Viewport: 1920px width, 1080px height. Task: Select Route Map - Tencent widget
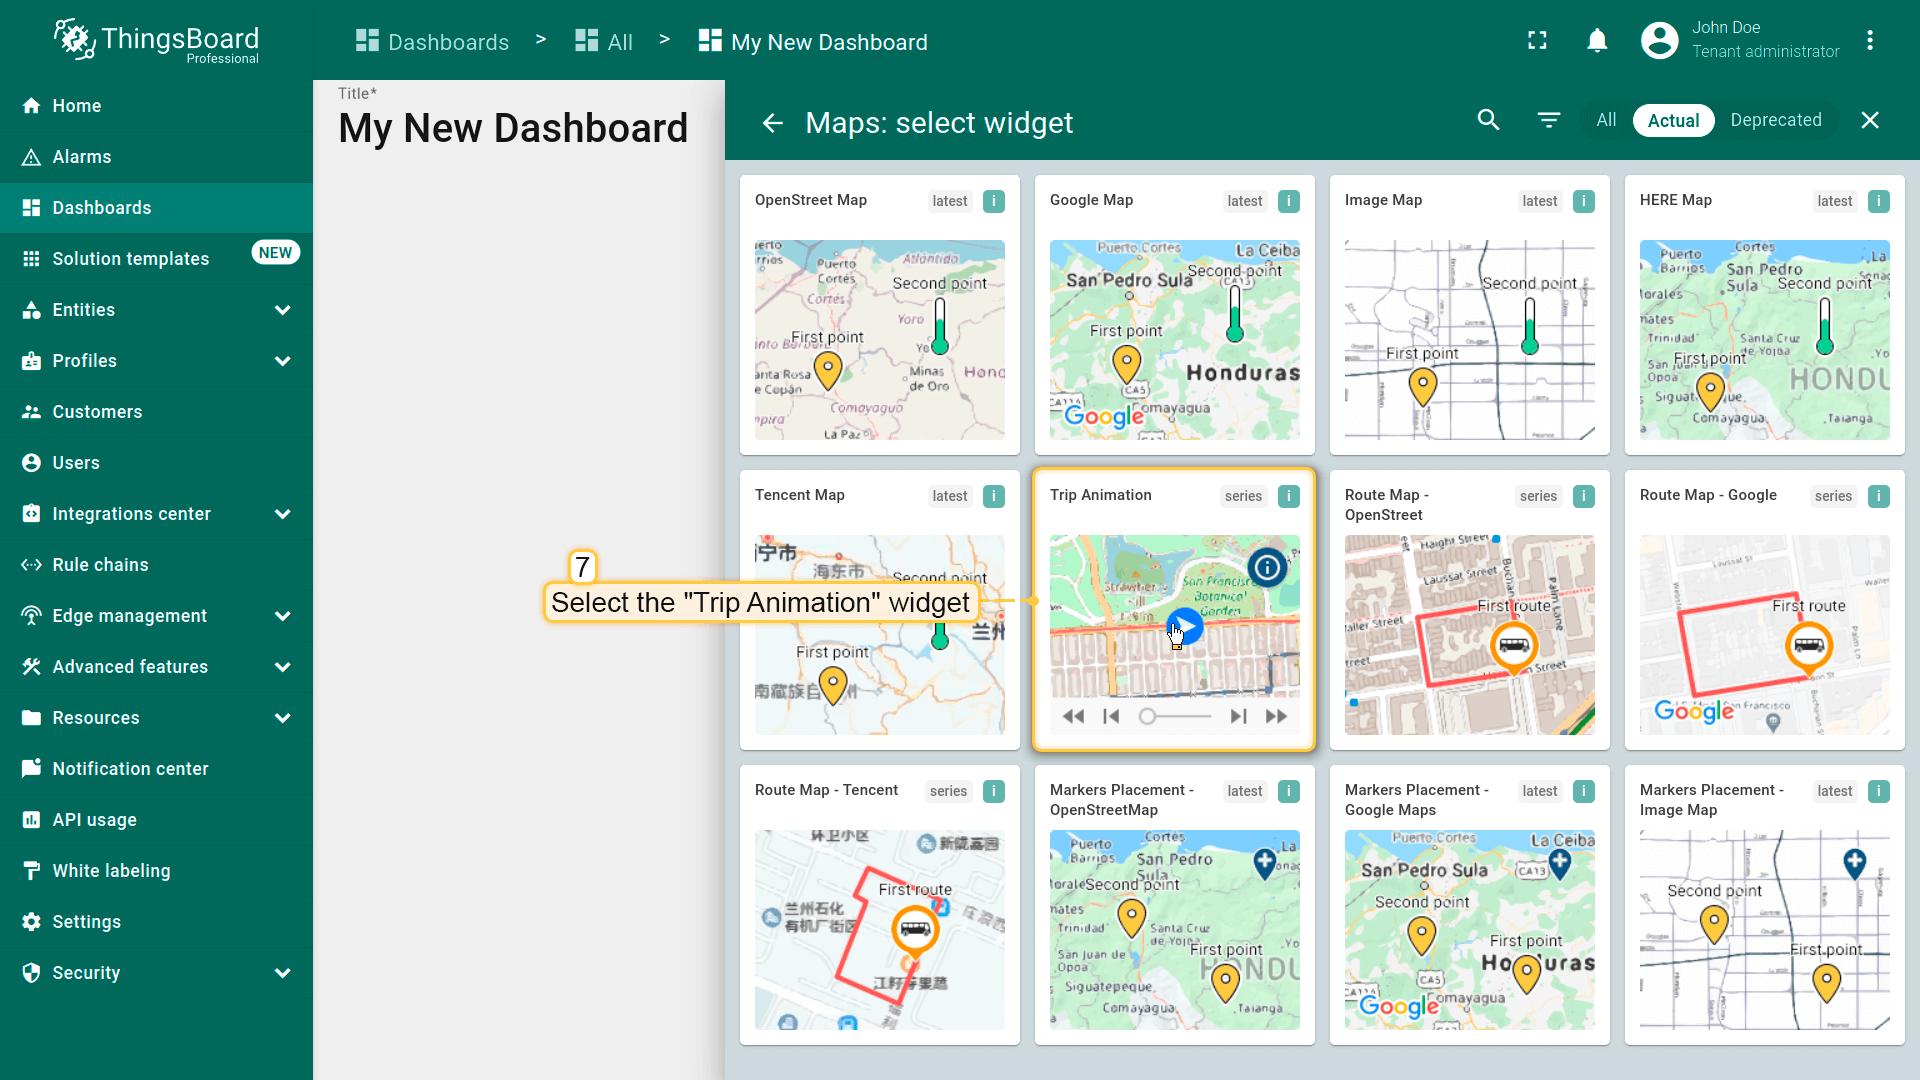pos(880,905)
